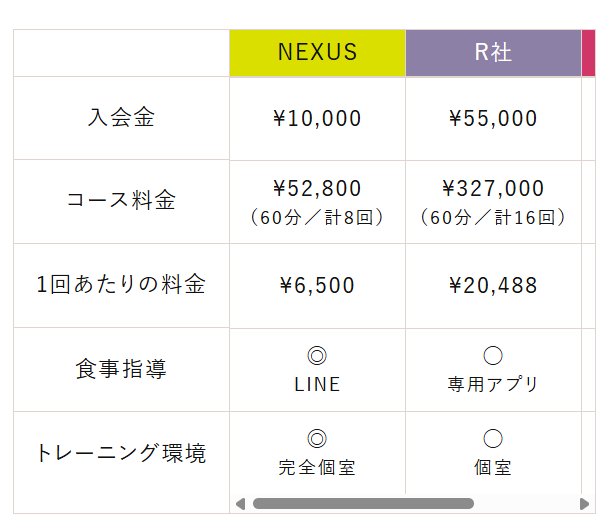Click the ¥6,500 per-session price cell
Screen dimensions: 609x518
click(317, 286)
